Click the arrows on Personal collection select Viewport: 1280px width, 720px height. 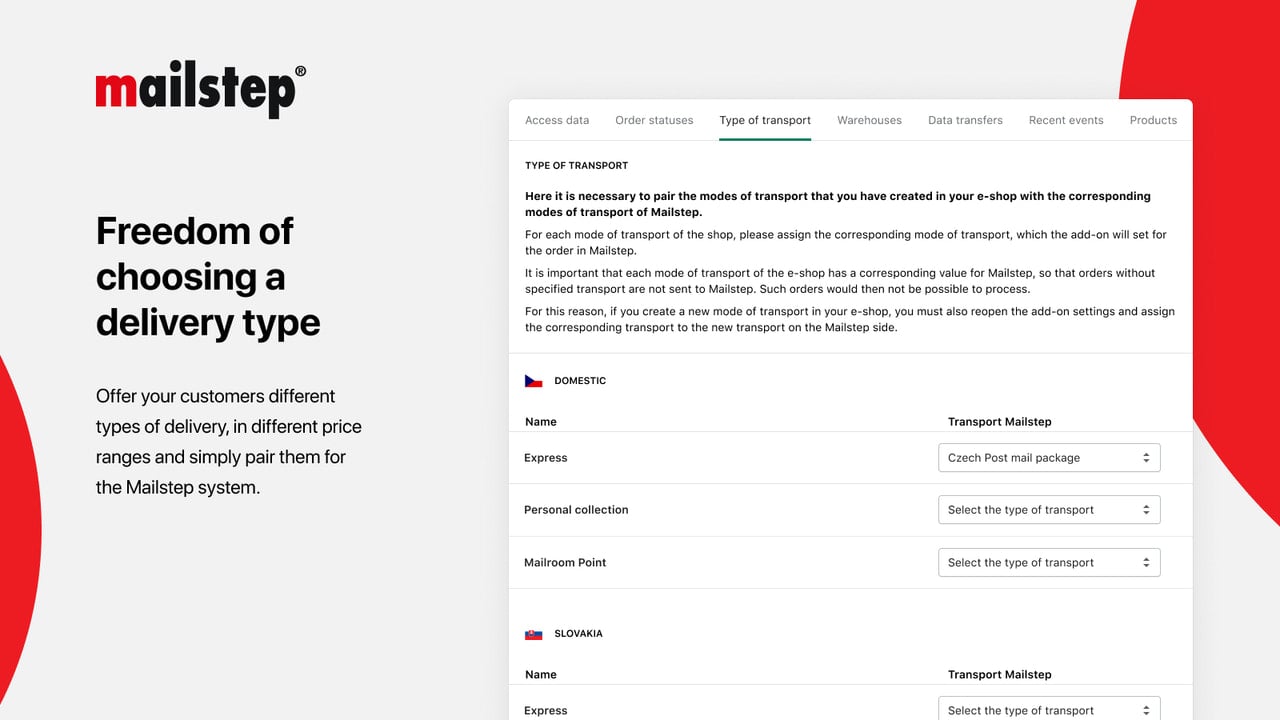1146,510
